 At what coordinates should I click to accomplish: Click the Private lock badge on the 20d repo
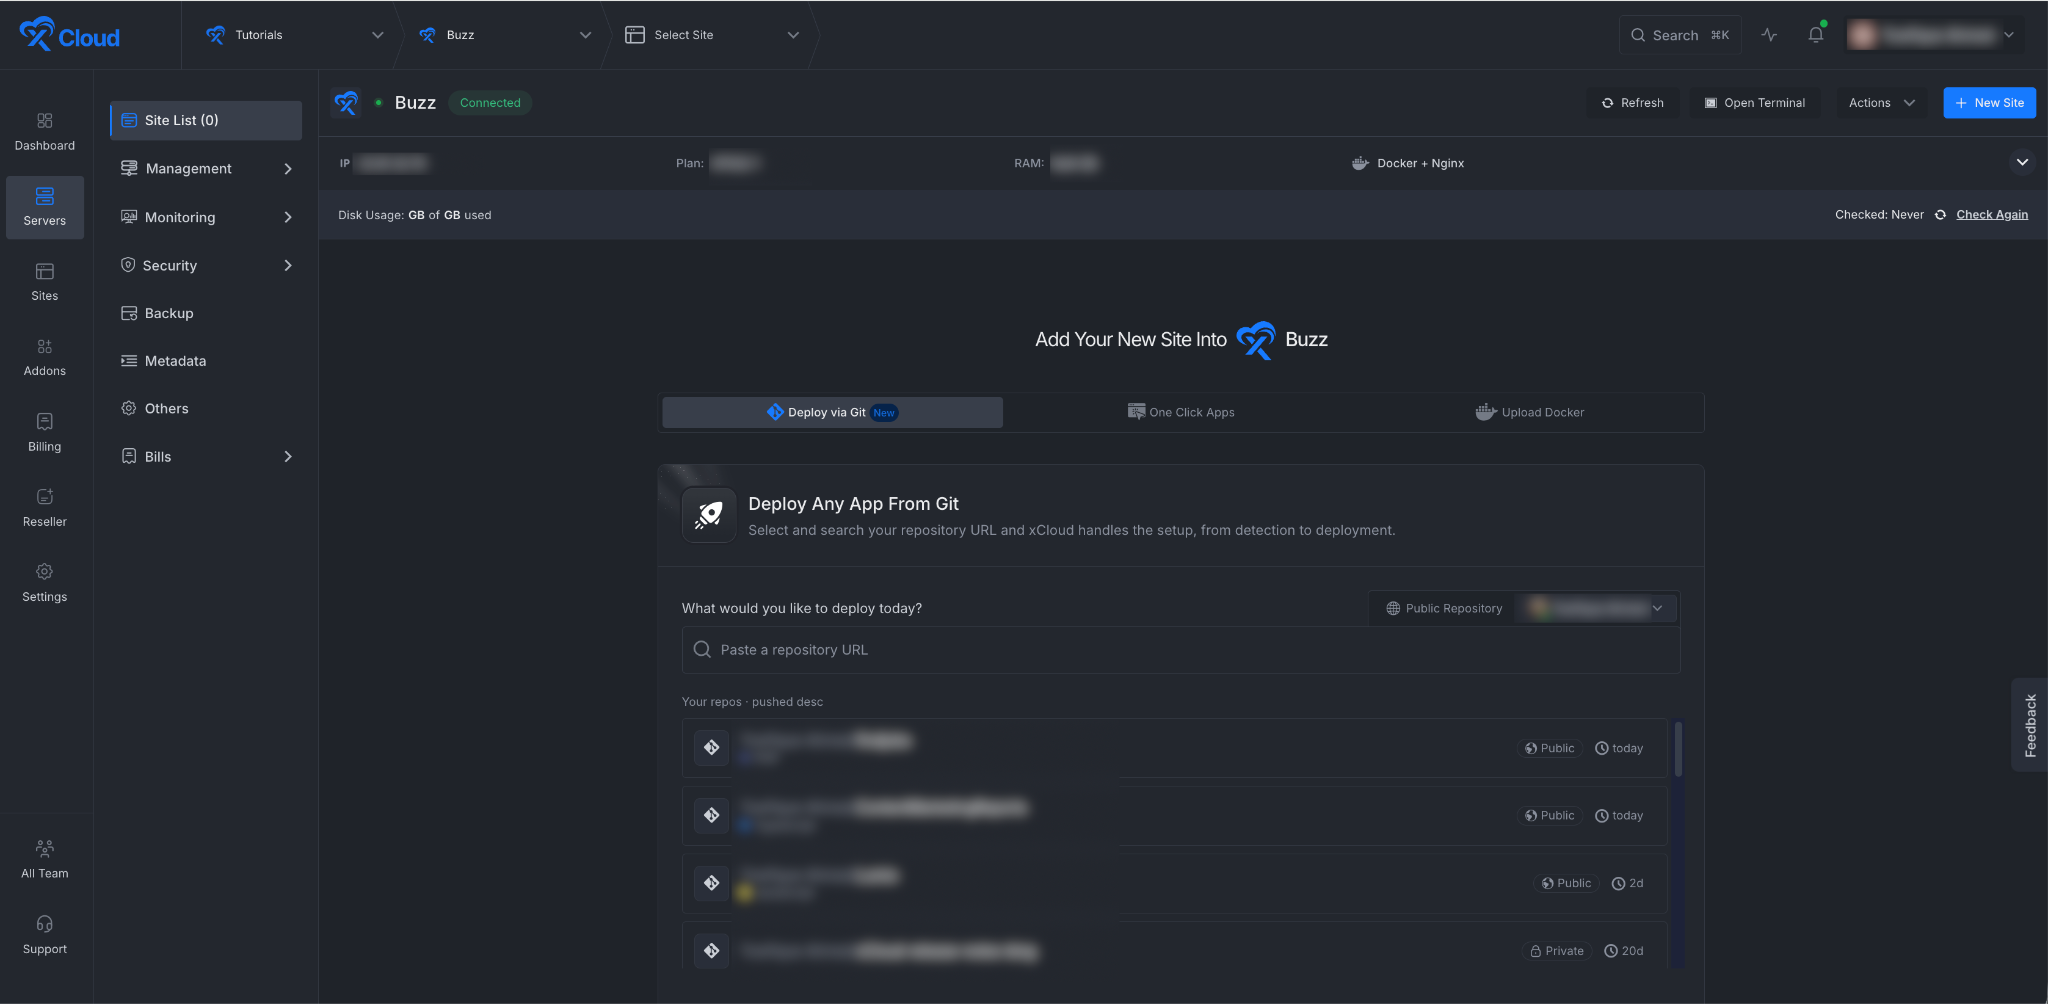(x=1557, y=951)
